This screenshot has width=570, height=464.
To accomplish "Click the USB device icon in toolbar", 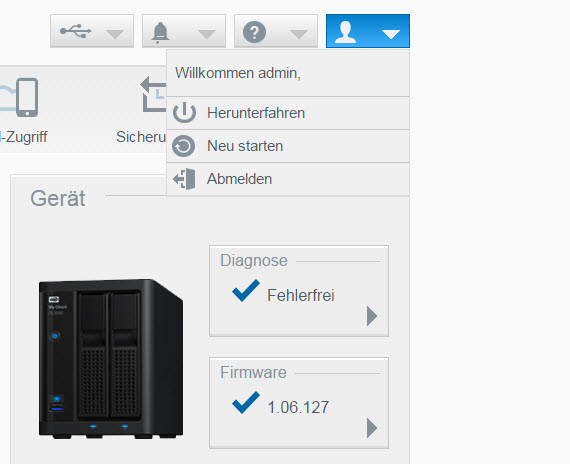I will click(76, 31).
